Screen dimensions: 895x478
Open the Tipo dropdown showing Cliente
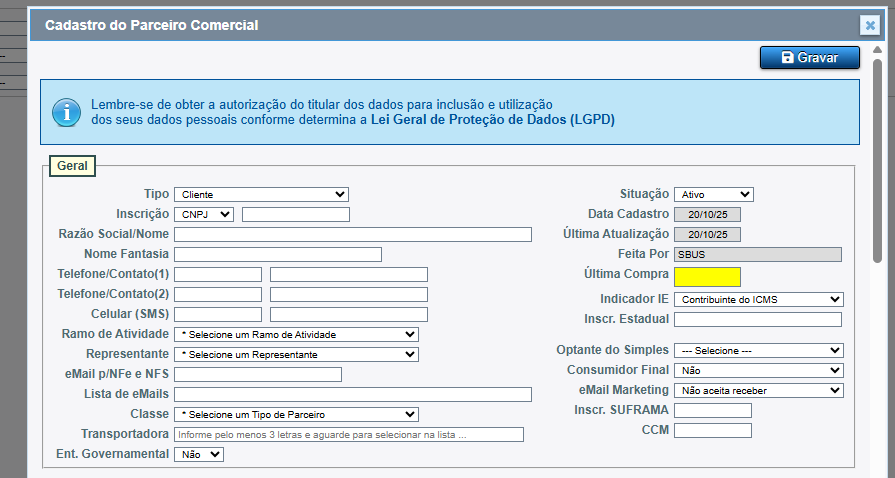(x=261, y=194)
